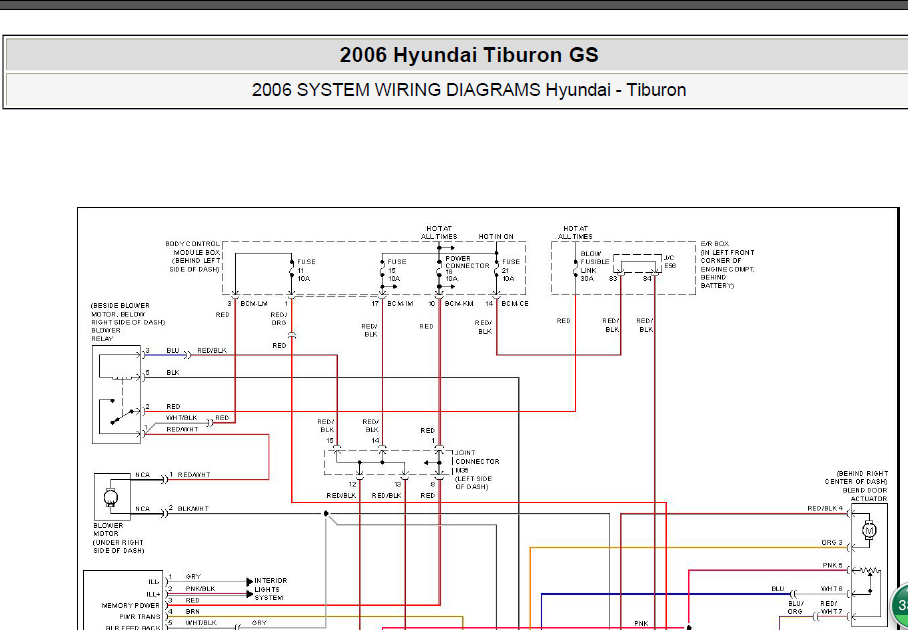Click the 'HOT IN ON' label

tap(496, 237)
